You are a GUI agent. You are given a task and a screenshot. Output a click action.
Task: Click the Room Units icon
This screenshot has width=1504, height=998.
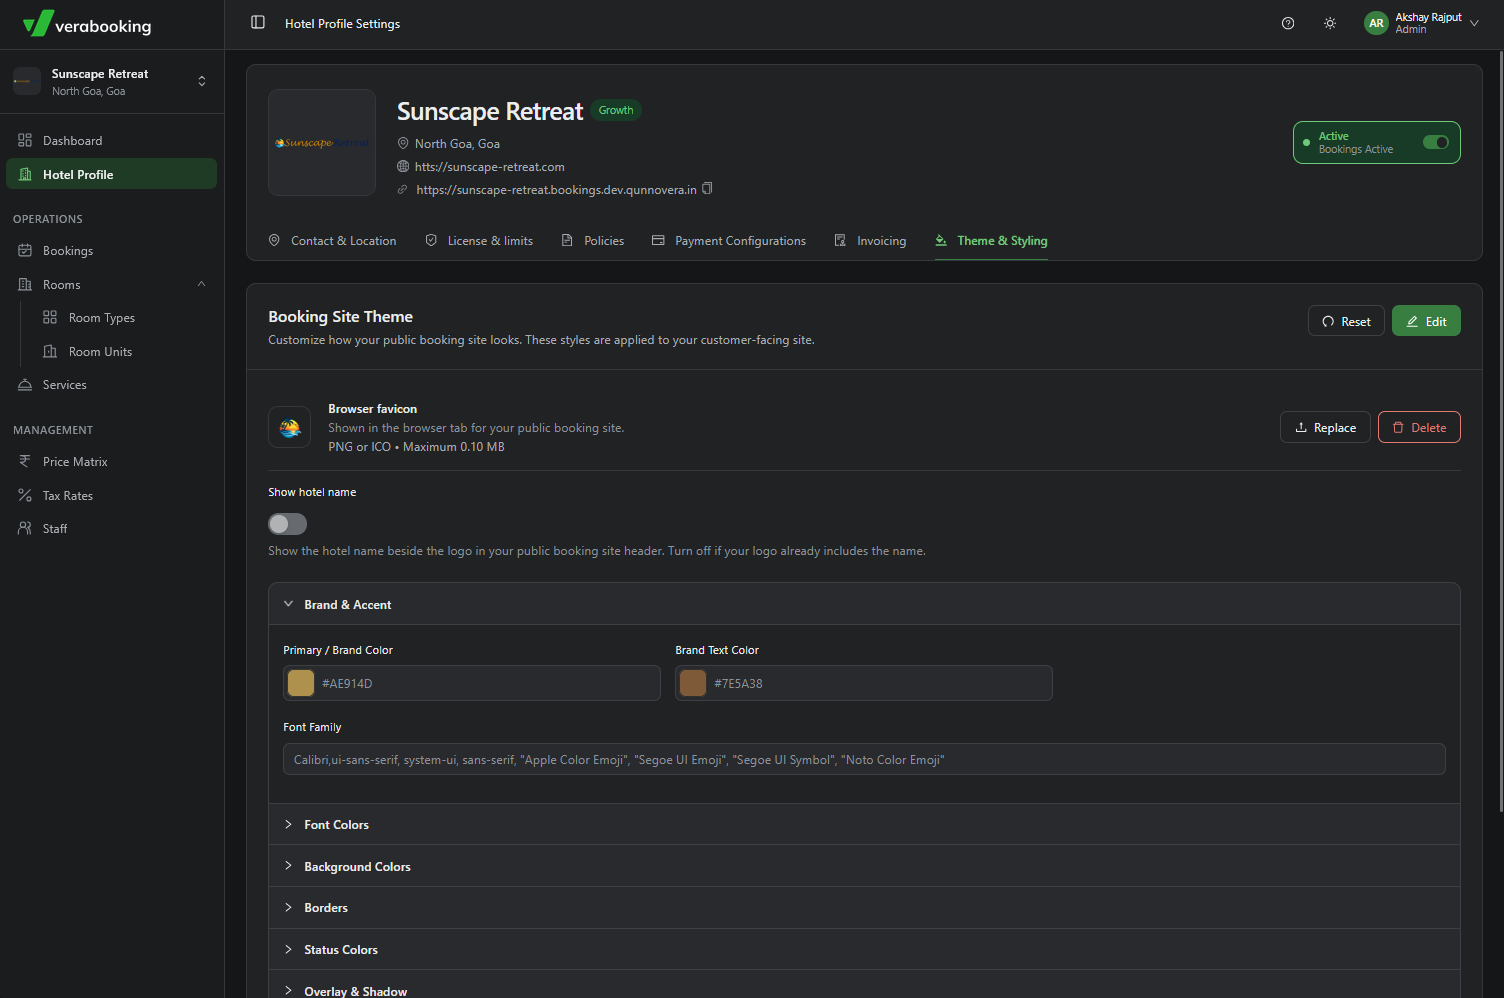tap(50, 351)
